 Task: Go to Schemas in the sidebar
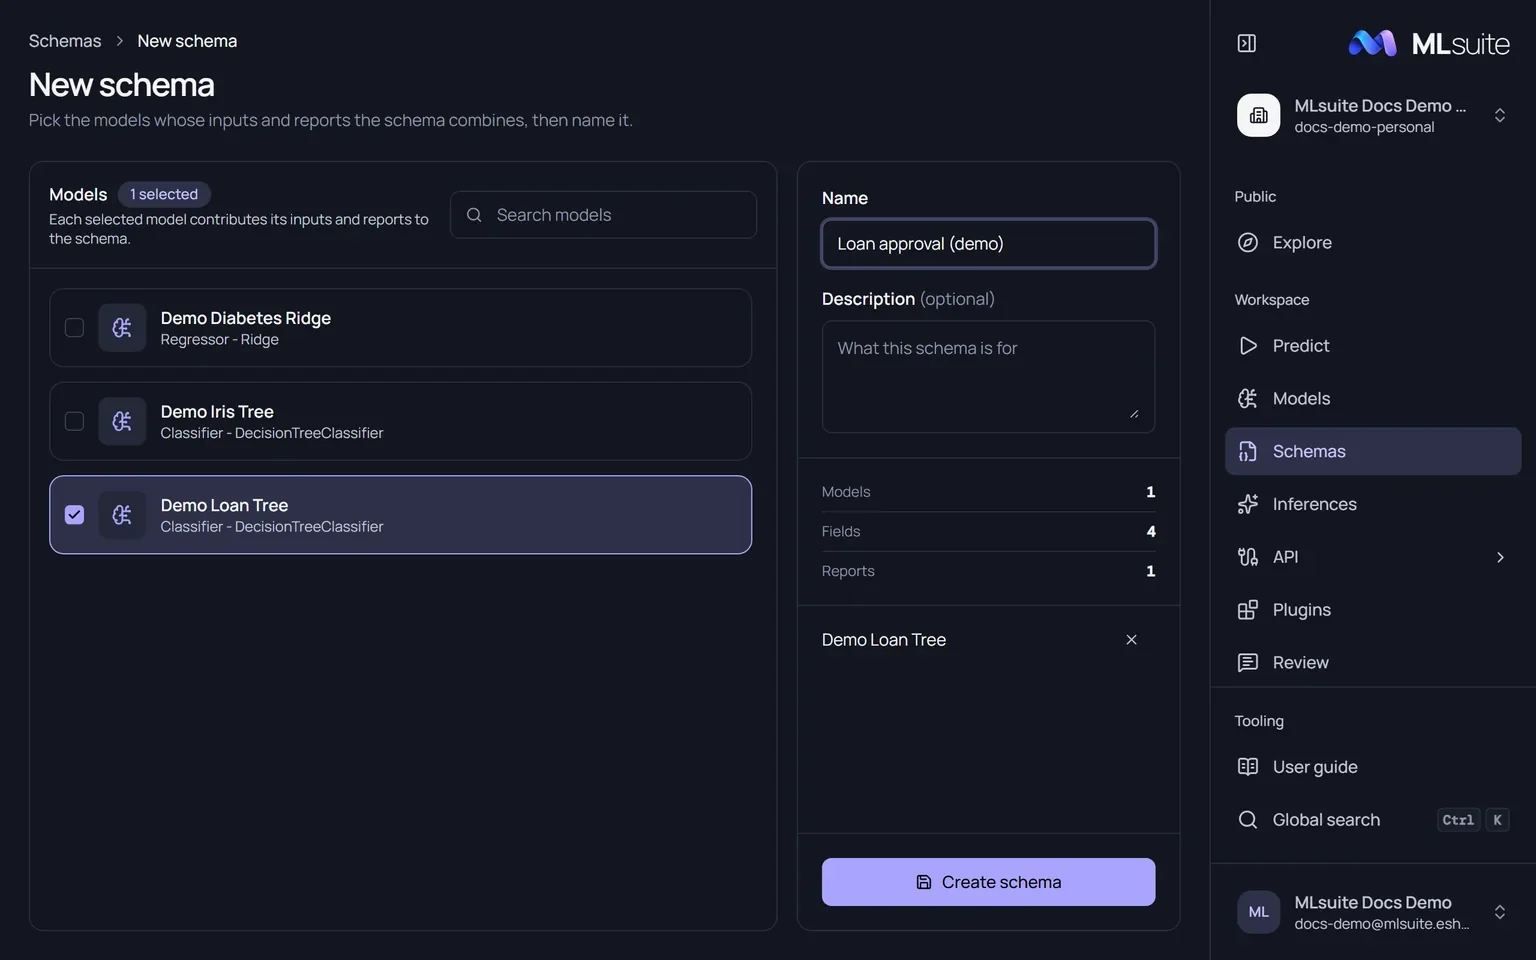coord(1373,451)
